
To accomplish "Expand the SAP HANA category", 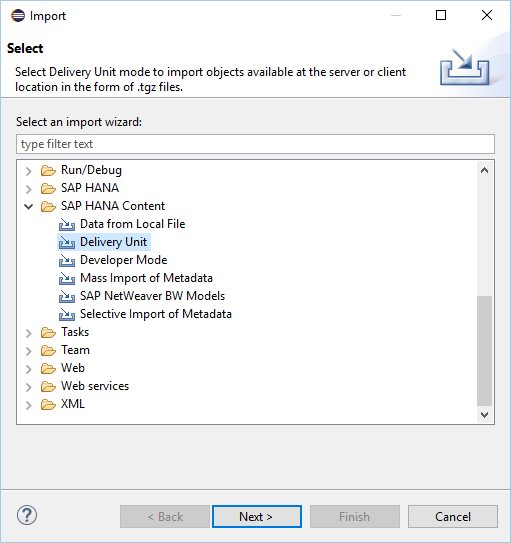I will [29, 189].
